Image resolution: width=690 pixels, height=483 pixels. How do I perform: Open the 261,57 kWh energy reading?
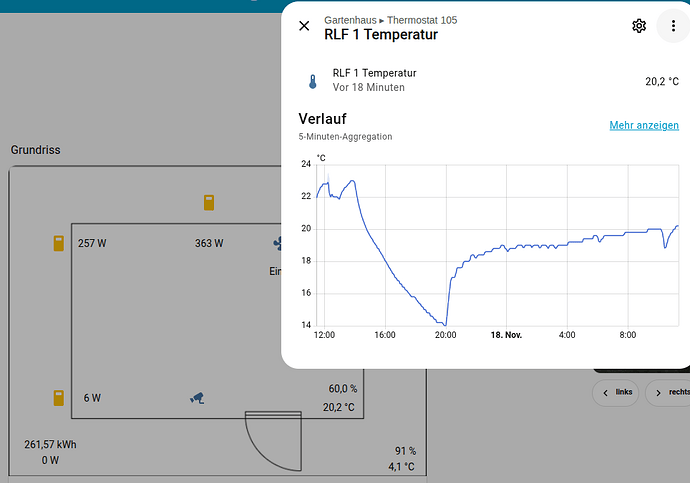click(x=50, y=444)
